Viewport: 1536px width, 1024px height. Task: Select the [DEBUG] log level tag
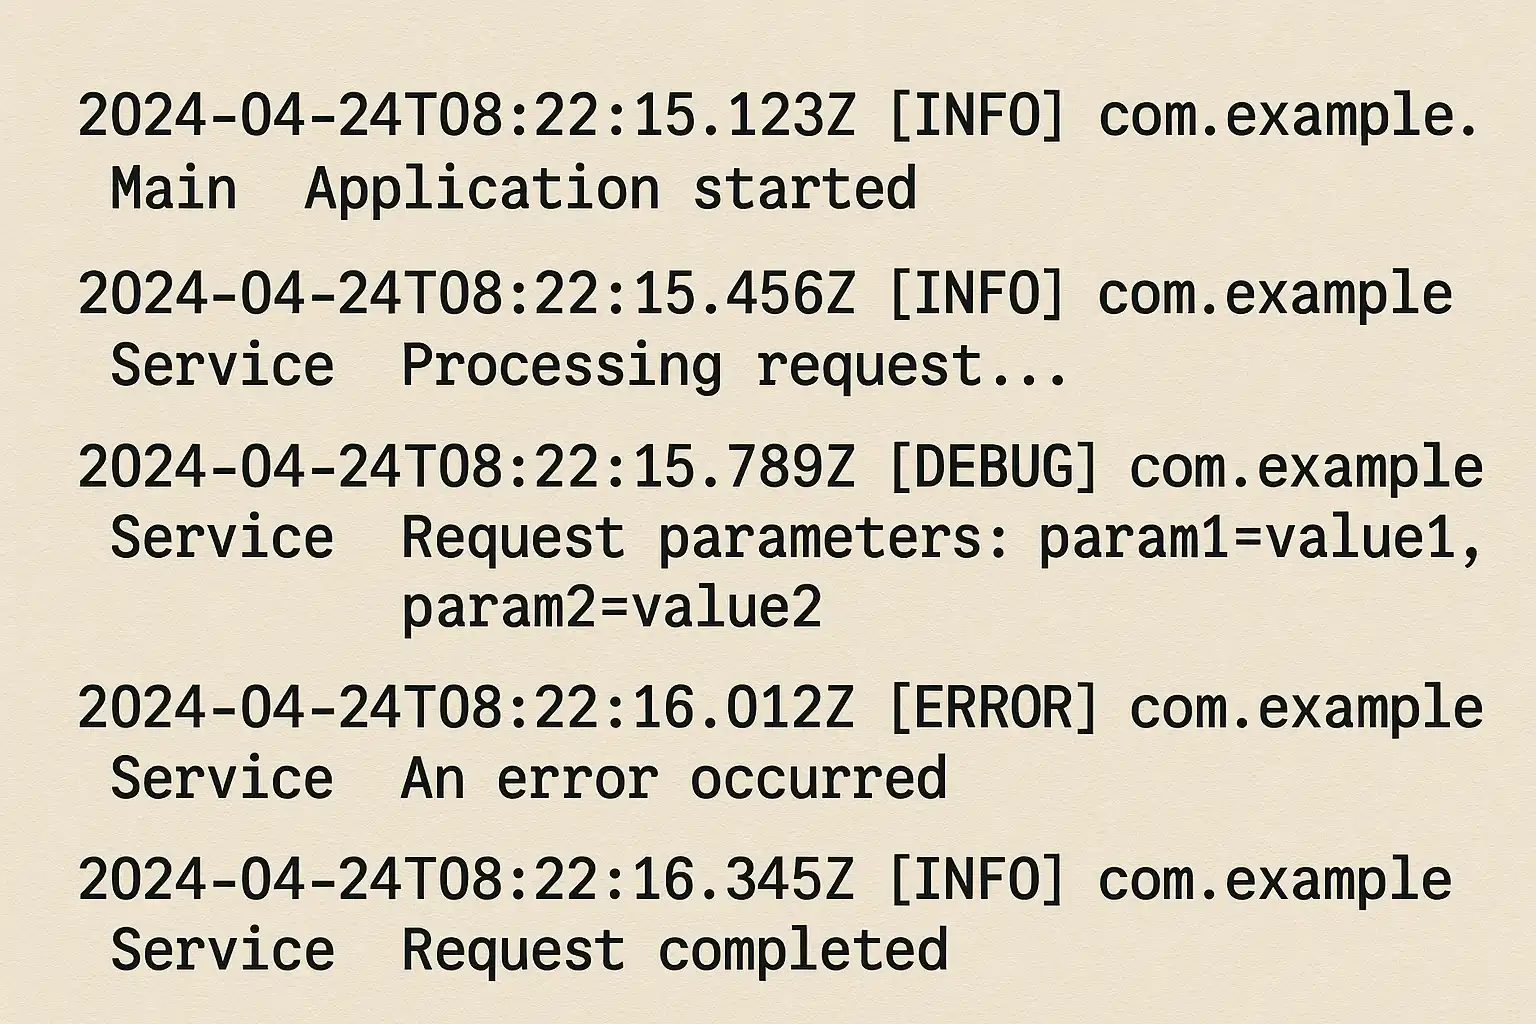(x=993, y=467)
